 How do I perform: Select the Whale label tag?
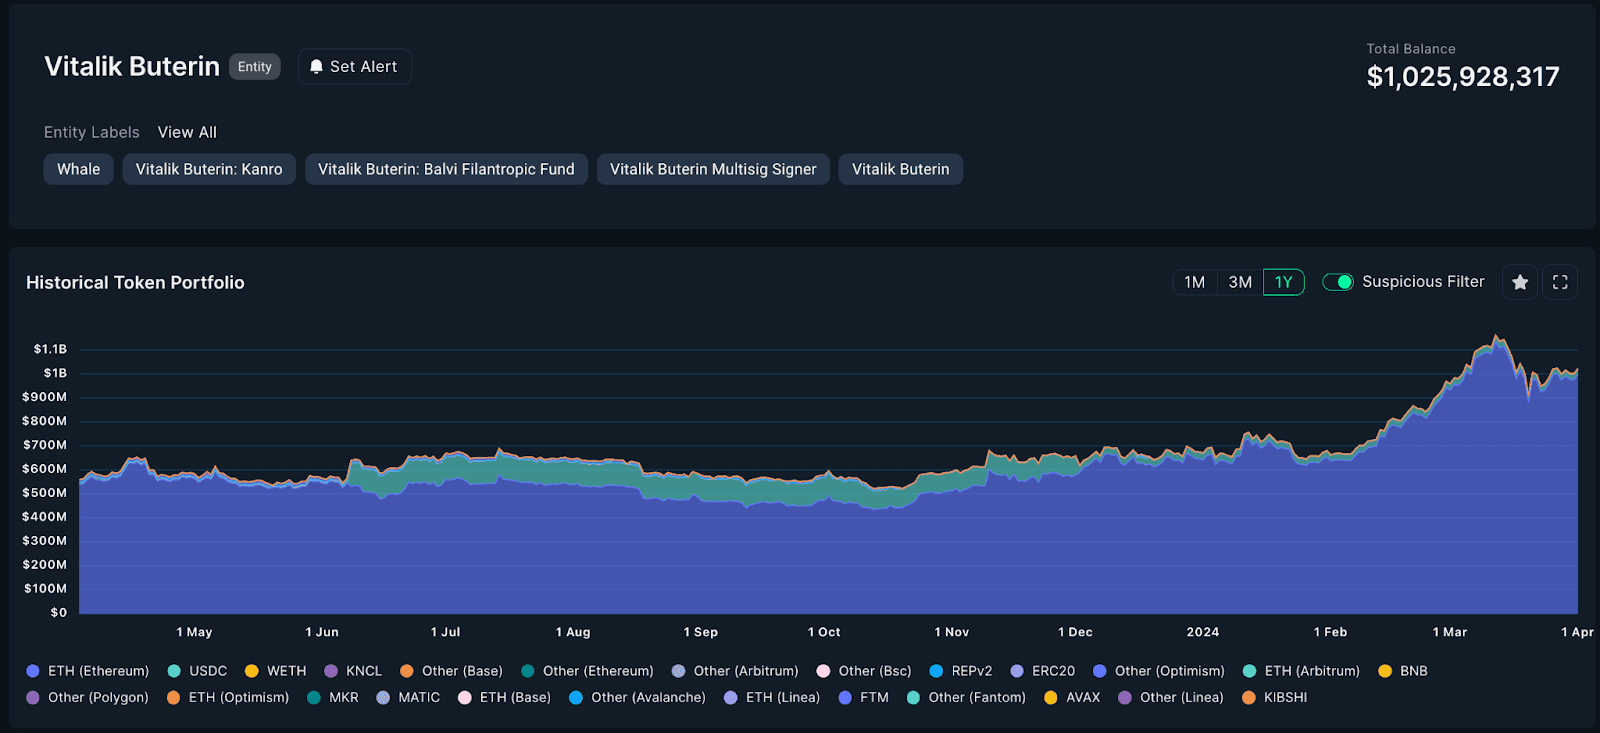pyautogui.click(x=79, y=169)
